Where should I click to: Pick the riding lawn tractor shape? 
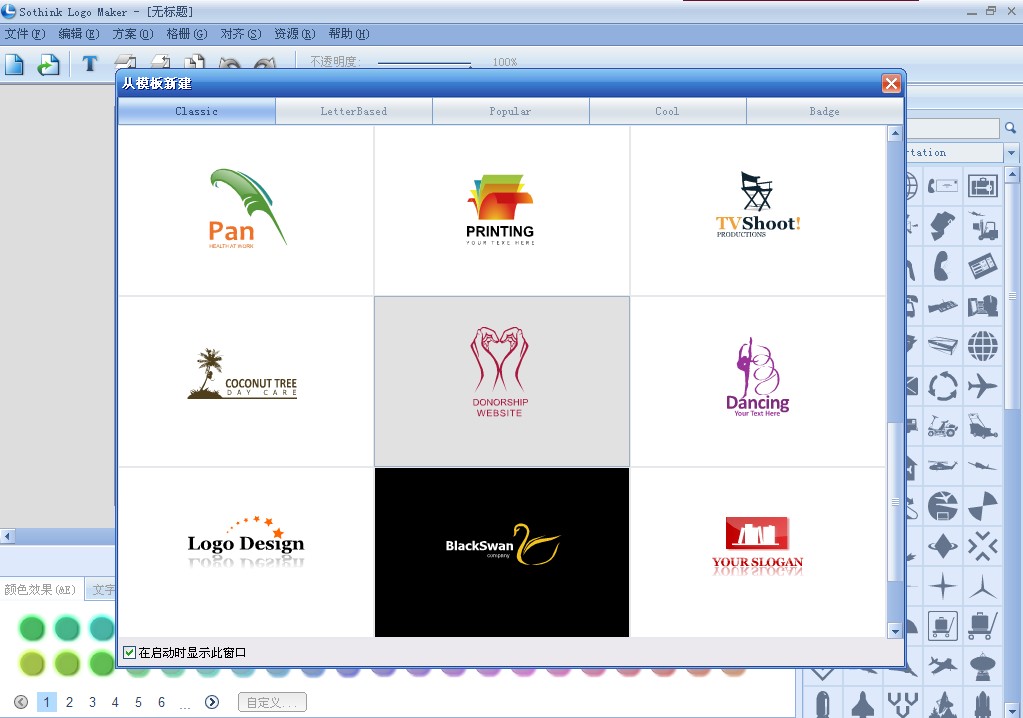943,426
